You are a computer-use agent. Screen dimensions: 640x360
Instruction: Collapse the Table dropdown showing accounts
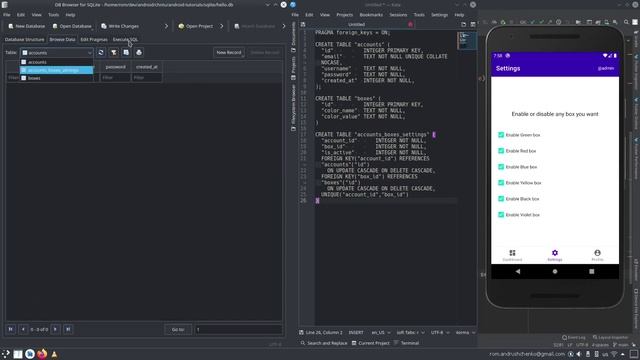(x=57, y=53)
